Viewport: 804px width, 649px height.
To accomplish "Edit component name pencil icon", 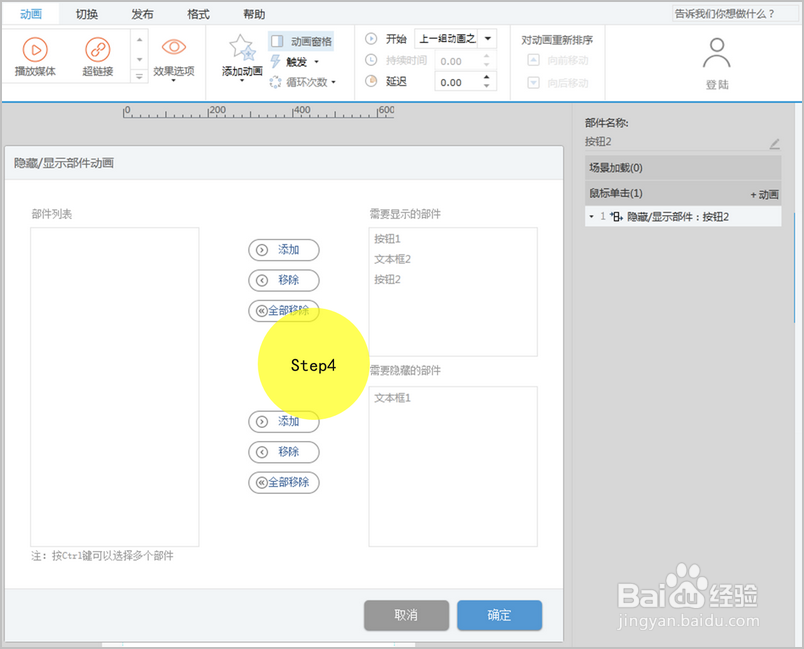I will coord(774,144).
